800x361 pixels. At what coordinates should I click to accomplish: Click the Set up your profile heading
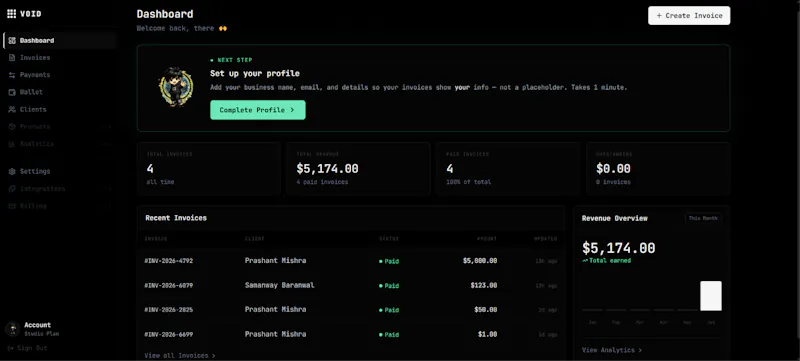(x=255, y=73)
